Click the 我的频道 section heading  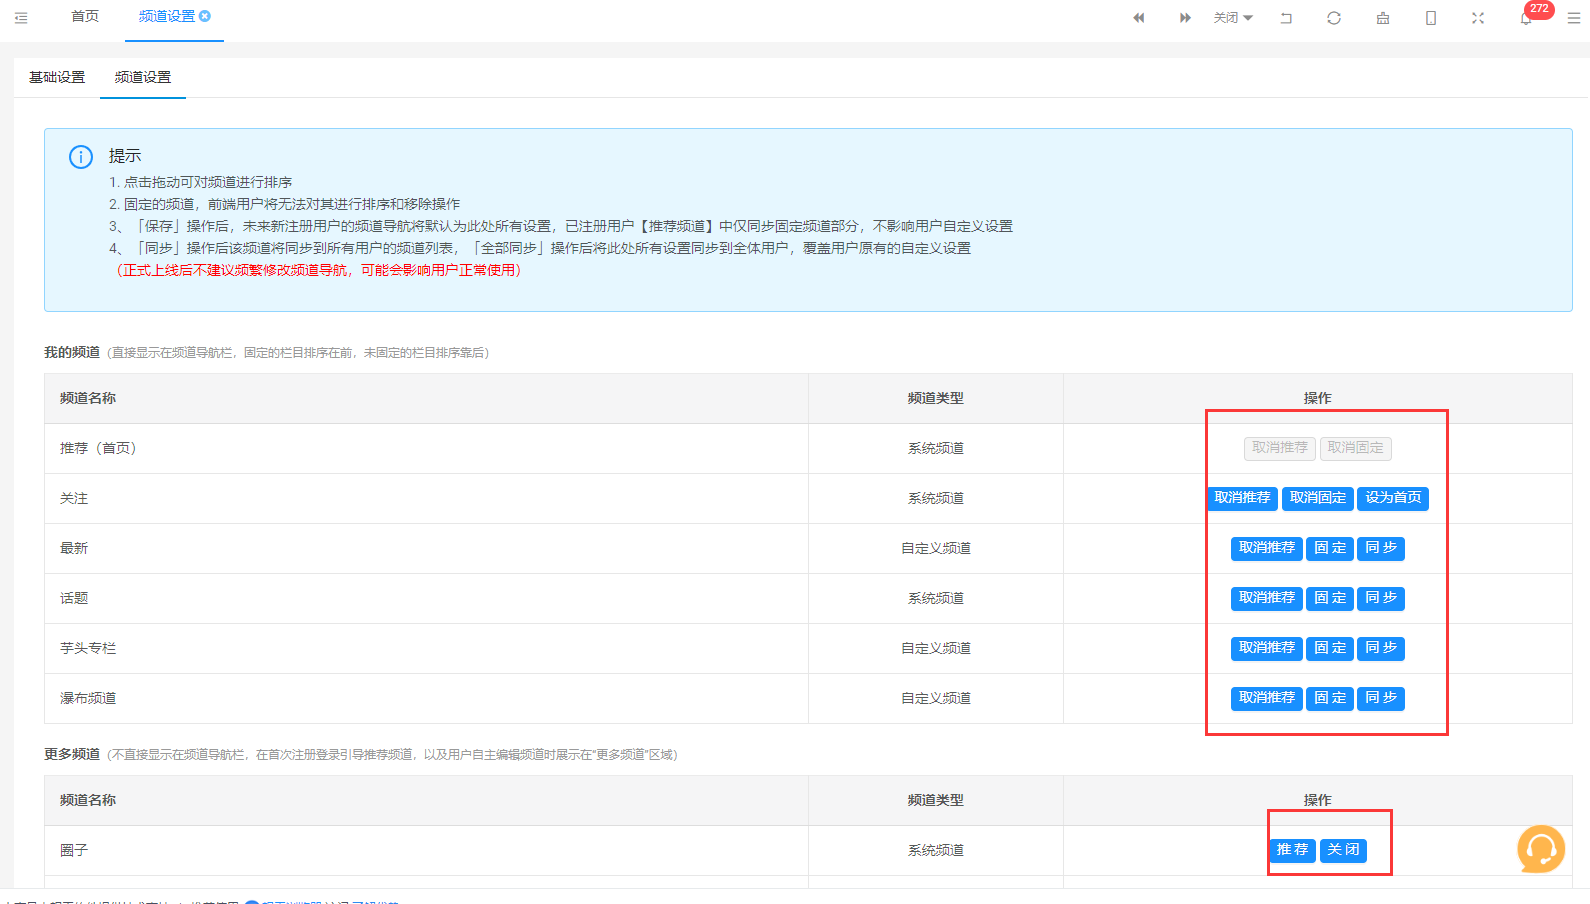pyautogui.click(x=72, y=352)
